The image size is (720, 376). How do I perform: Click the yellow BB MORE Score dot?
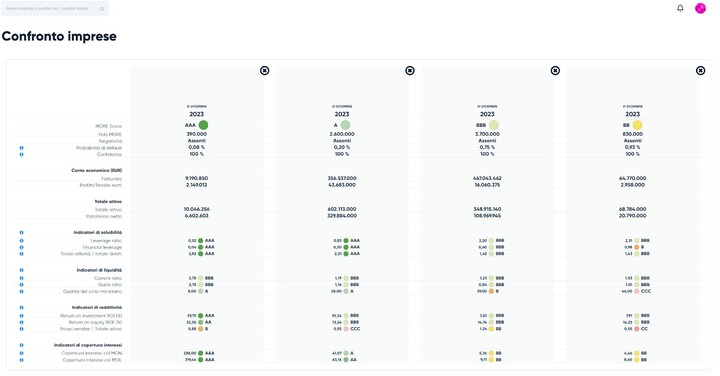tap(637, 125)
